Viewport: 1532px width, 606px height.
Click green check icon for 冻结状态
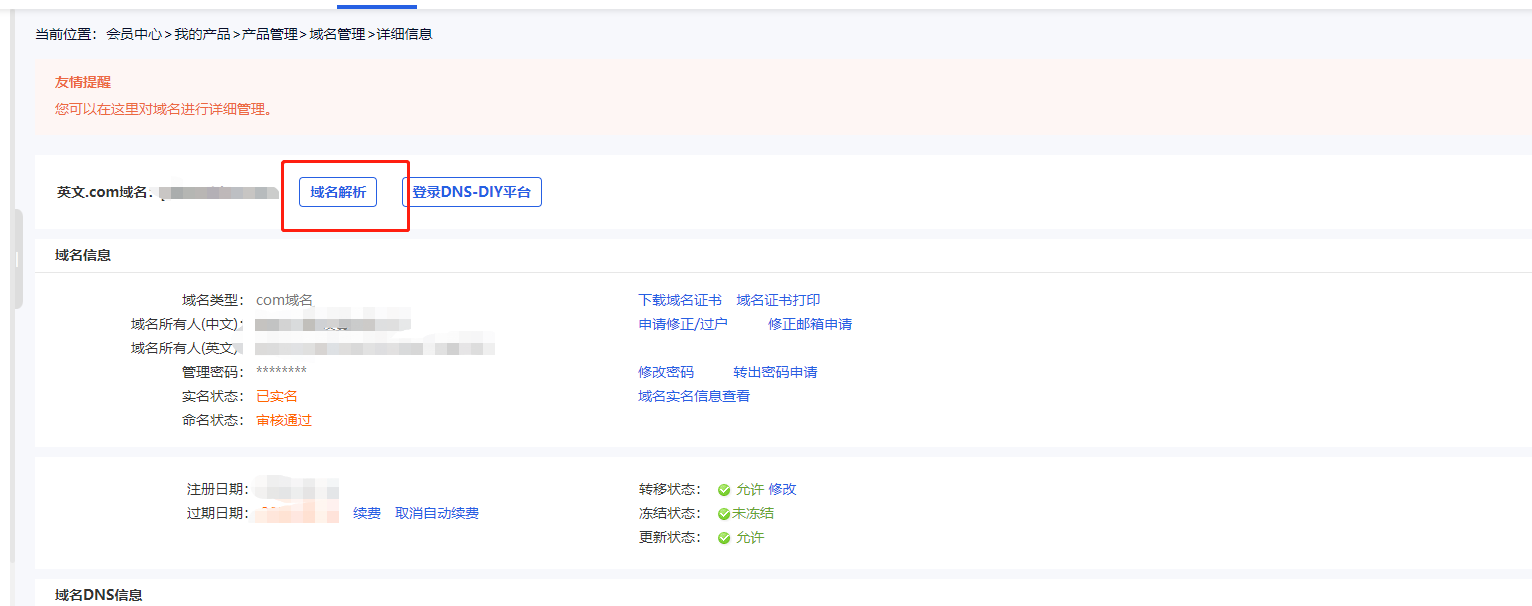click(724, 514)
